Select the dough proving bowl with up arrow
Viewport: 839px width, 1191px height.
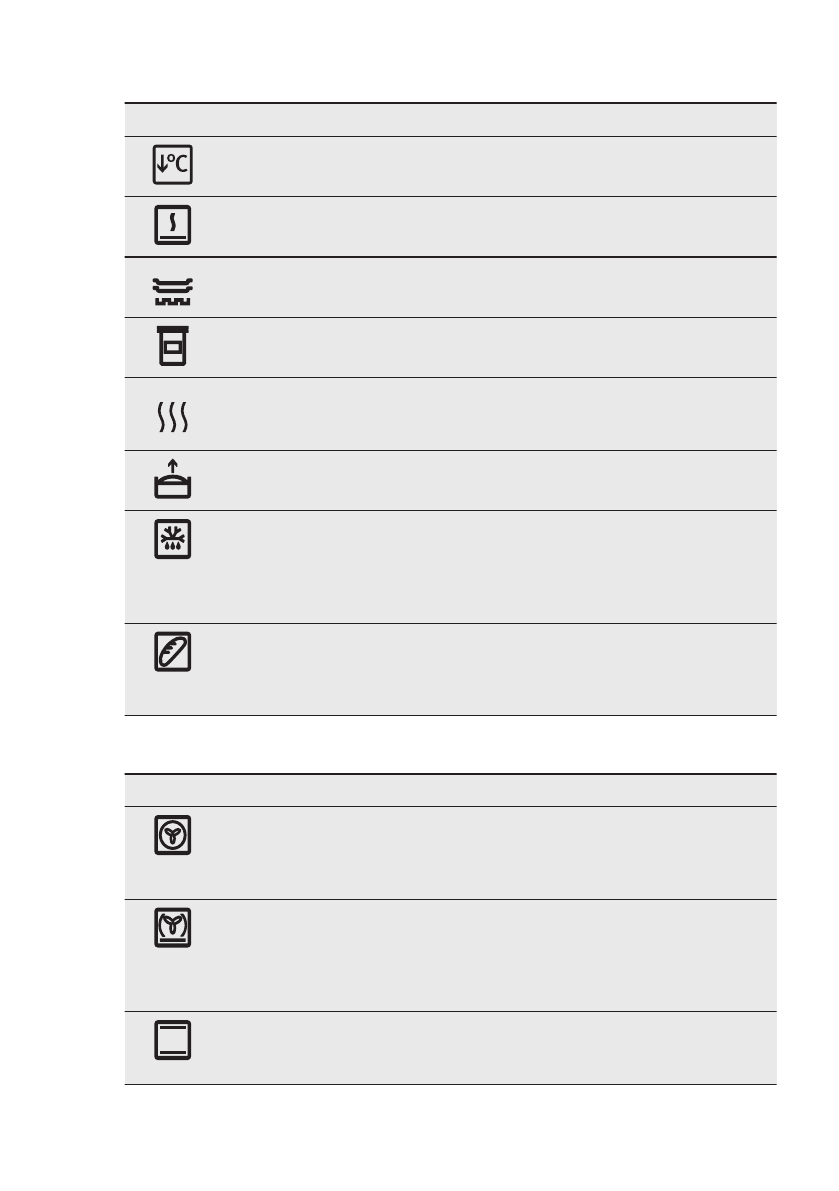pos(173,480)
